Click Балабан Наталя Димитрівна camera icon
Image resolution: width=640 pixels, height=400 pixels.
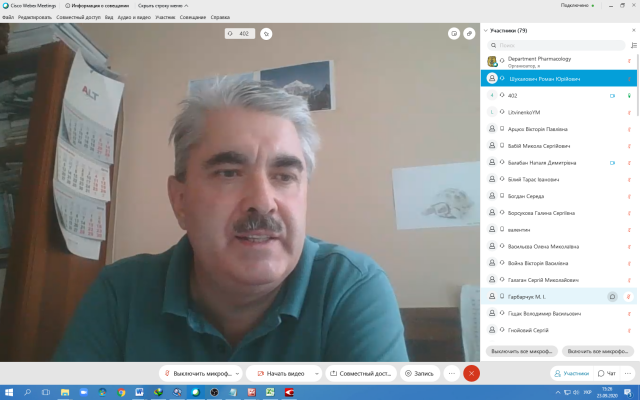coord(612,162)
